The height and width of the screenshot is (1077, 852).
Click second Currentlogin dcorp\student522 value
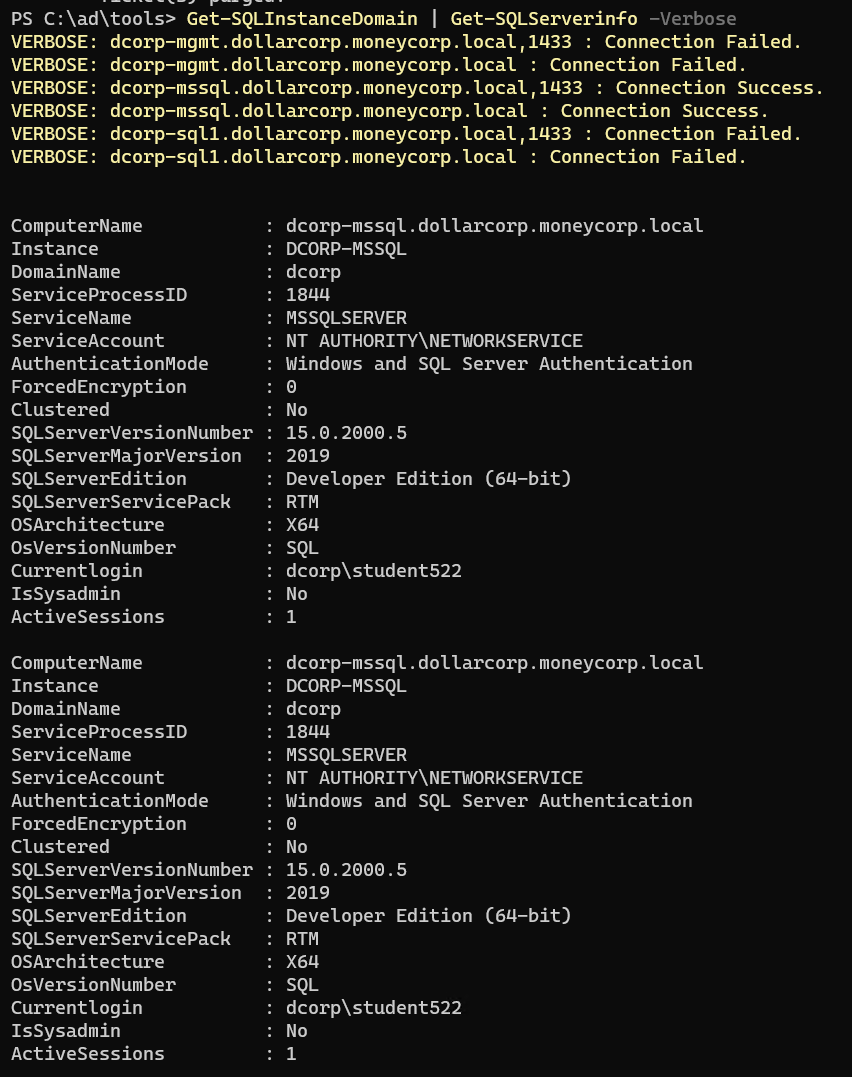point(374,1008)
